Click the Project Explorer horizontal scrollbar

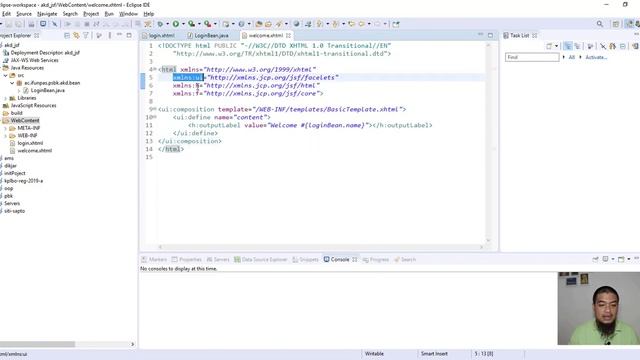37,344
